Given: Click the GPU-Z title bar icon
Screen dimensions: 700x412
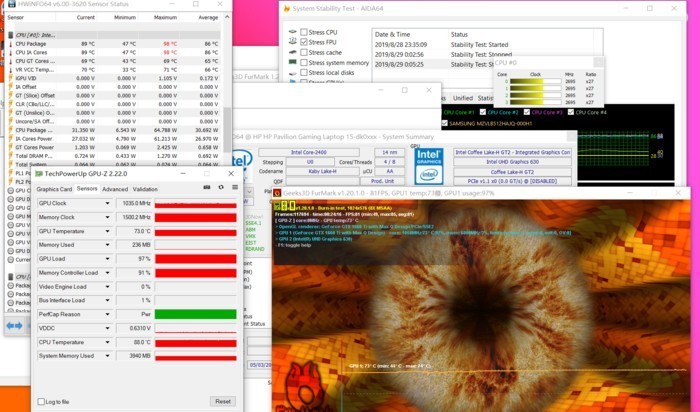Looking at the screenshot, I should [x=39, y=174].
